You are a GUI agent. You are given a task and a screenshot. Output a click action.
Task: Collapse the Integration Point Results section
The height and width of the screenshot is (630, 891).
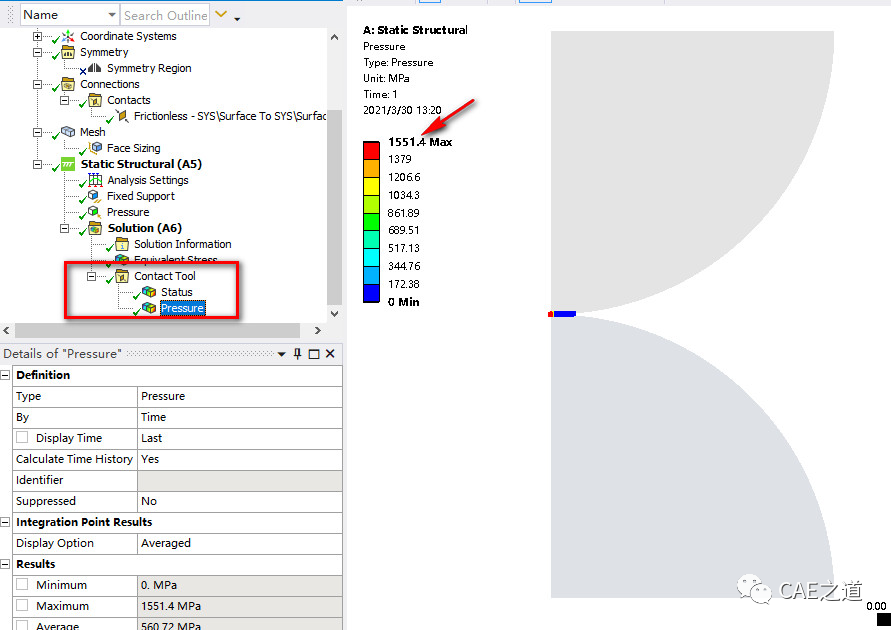[5, 522]
